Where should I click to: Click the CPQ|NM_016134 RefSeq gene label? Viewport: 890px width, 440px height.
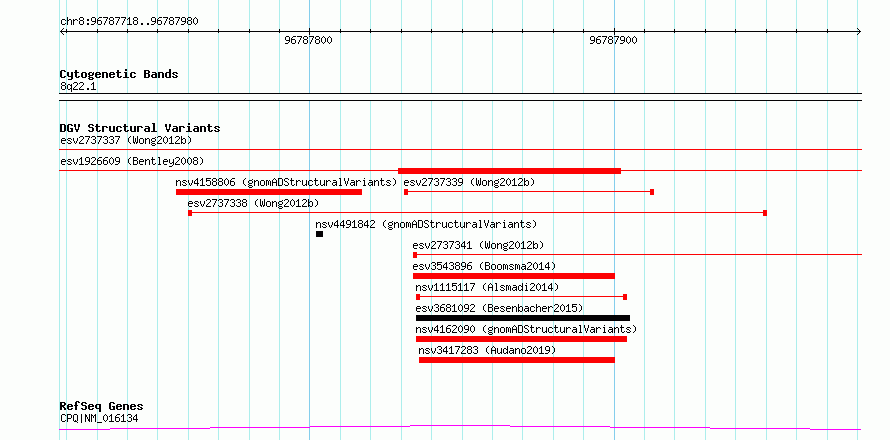pyautogui.click(x=99, y=419)
